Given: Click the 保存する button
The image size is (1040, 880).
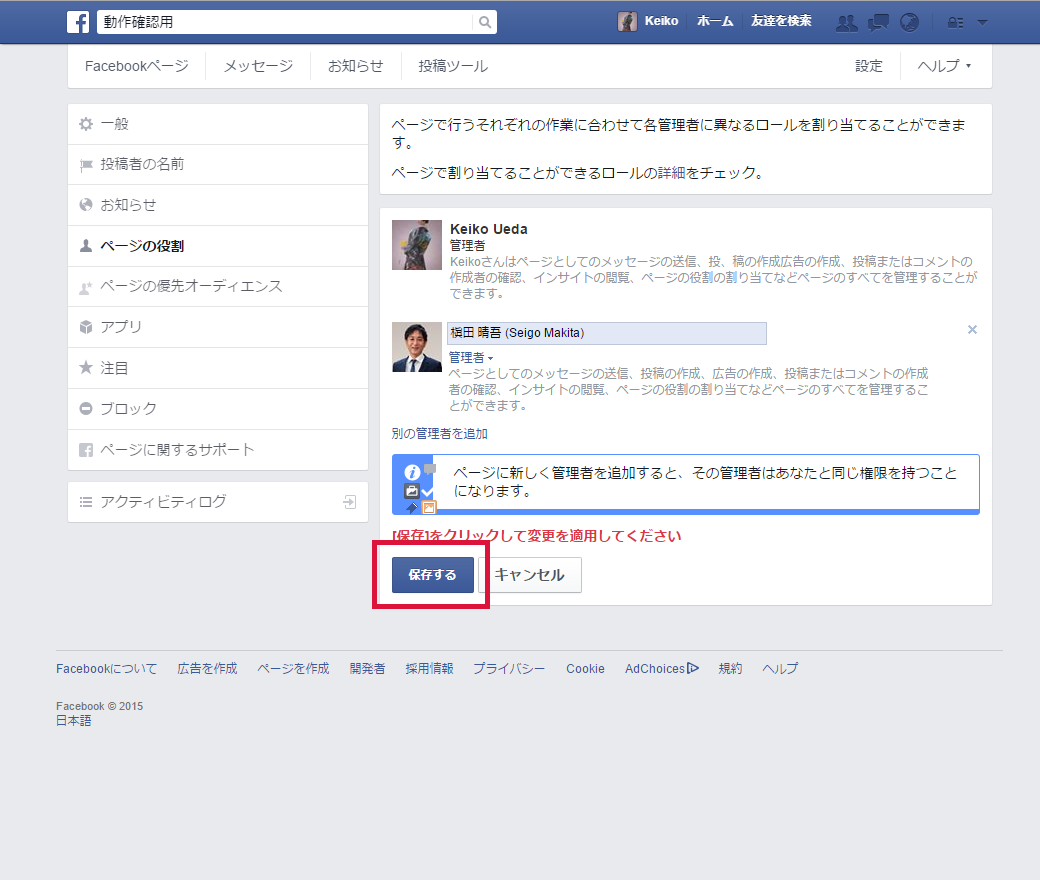Looking at the screenshot, I should [432, 574].
